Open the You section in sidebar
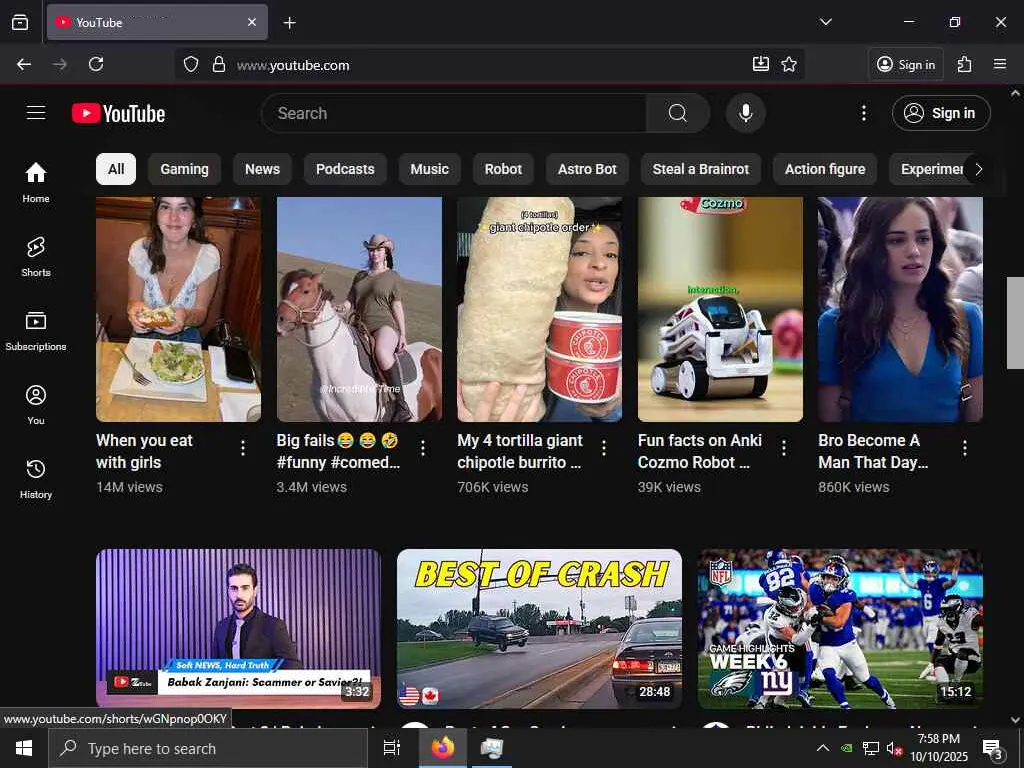1024x768 pixels. tap(36, 404)
